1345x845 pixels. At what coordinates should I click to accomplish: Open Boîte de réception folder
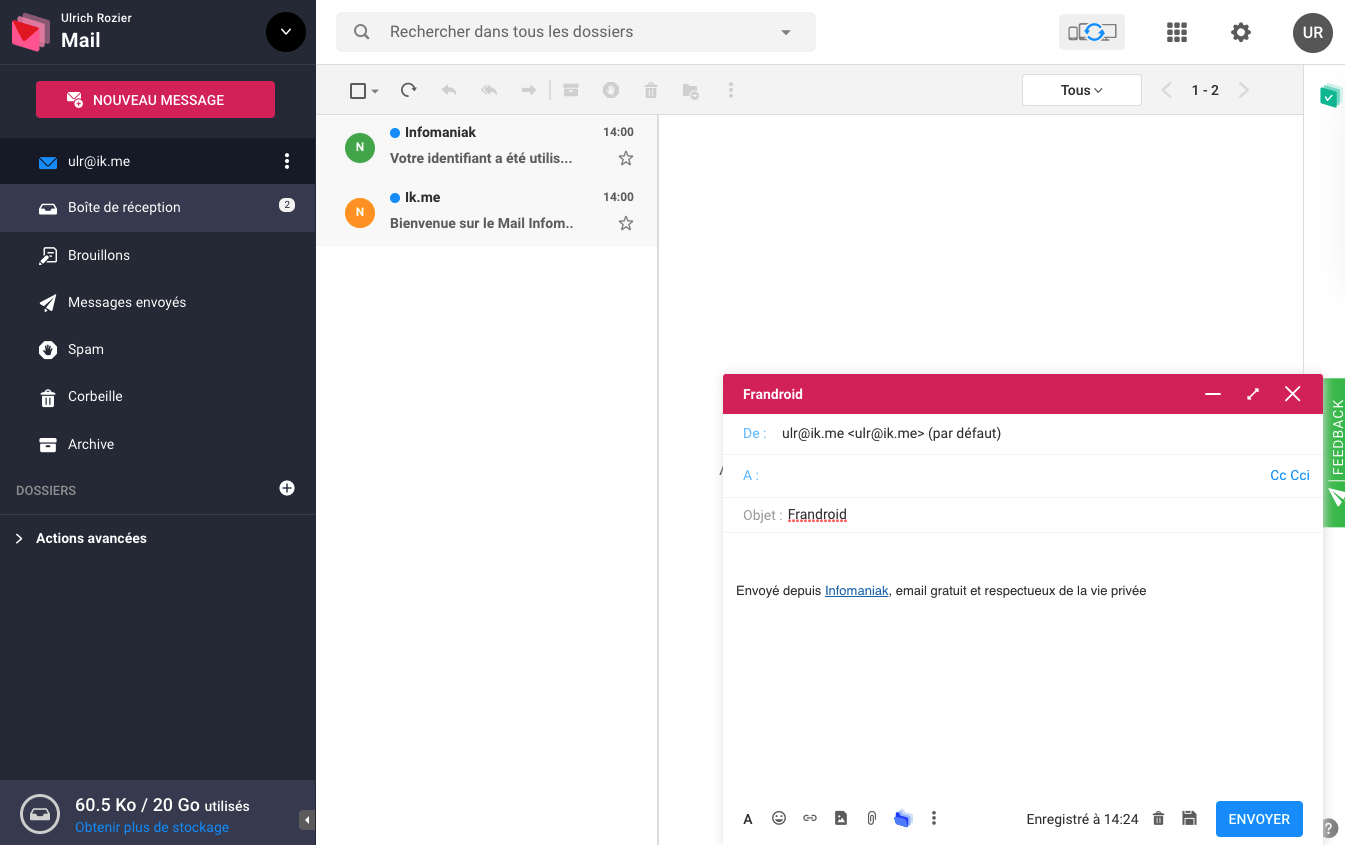158,208
